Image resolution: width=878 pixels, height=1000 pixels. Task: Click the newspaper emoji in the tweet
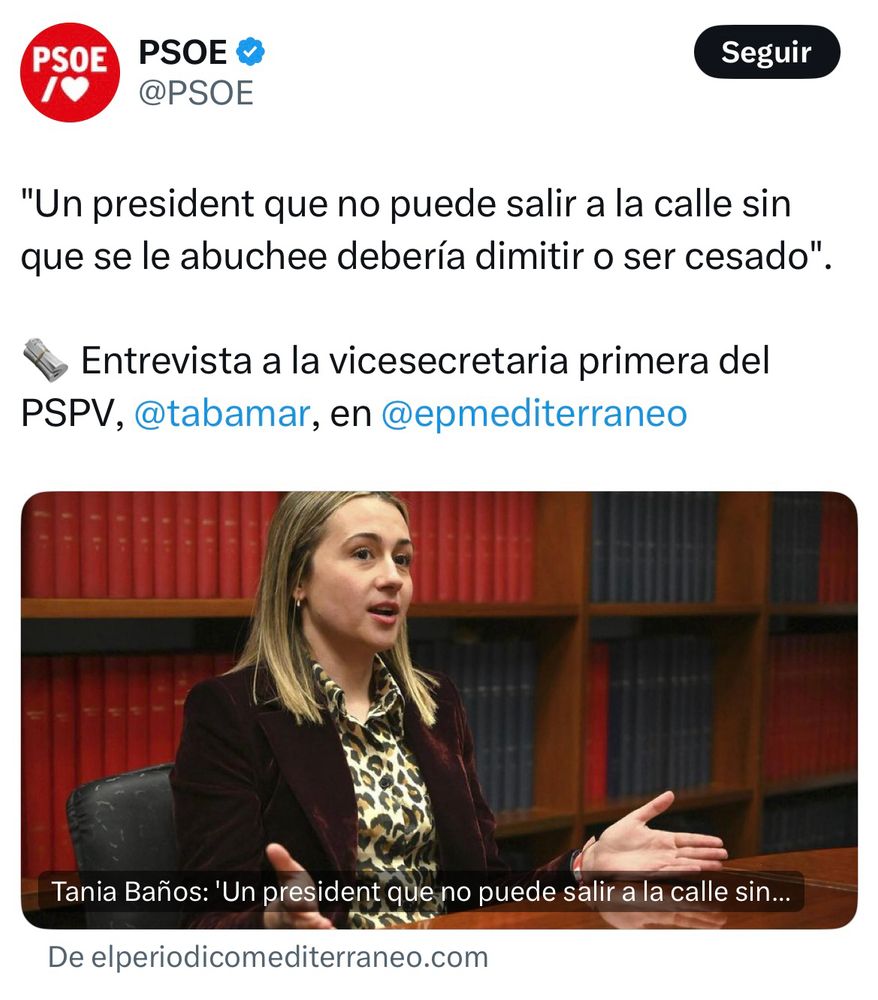[45, 360]
